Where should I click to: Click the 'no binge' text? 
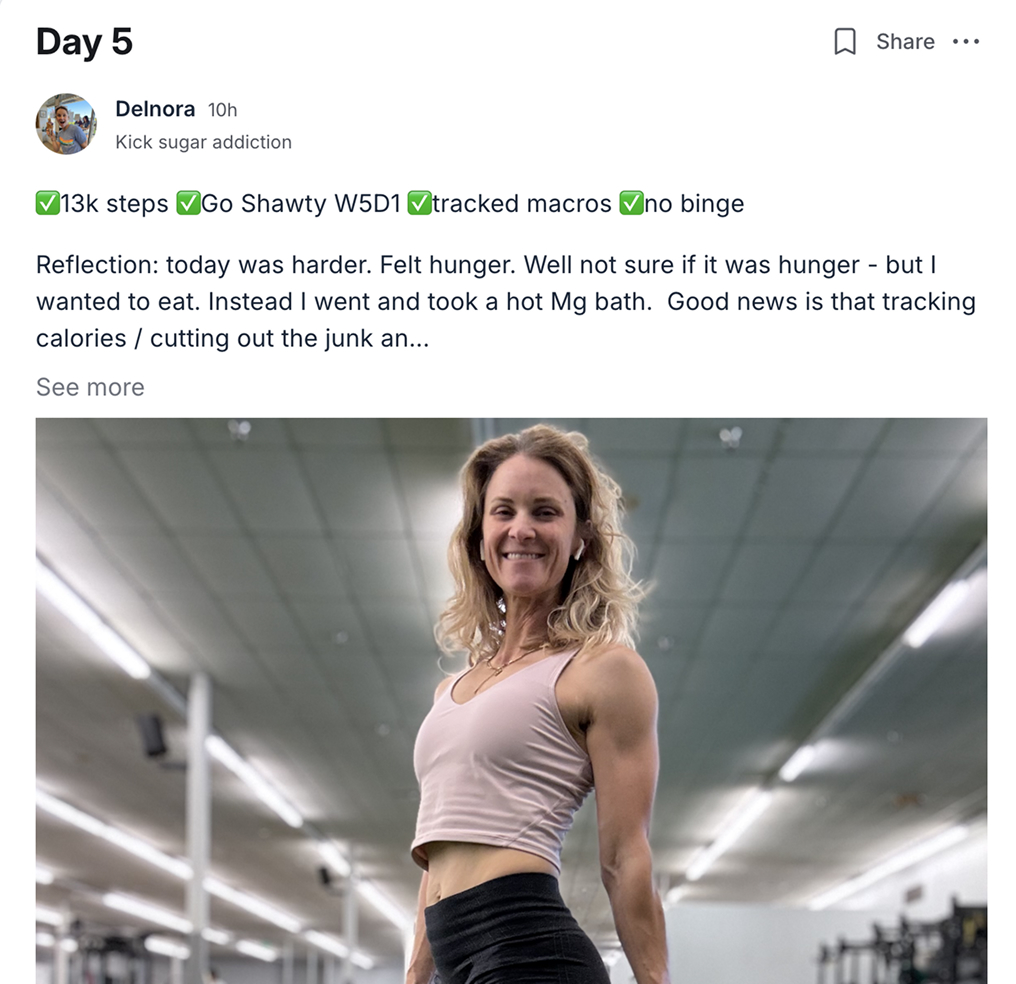click(x=694, y=203)
